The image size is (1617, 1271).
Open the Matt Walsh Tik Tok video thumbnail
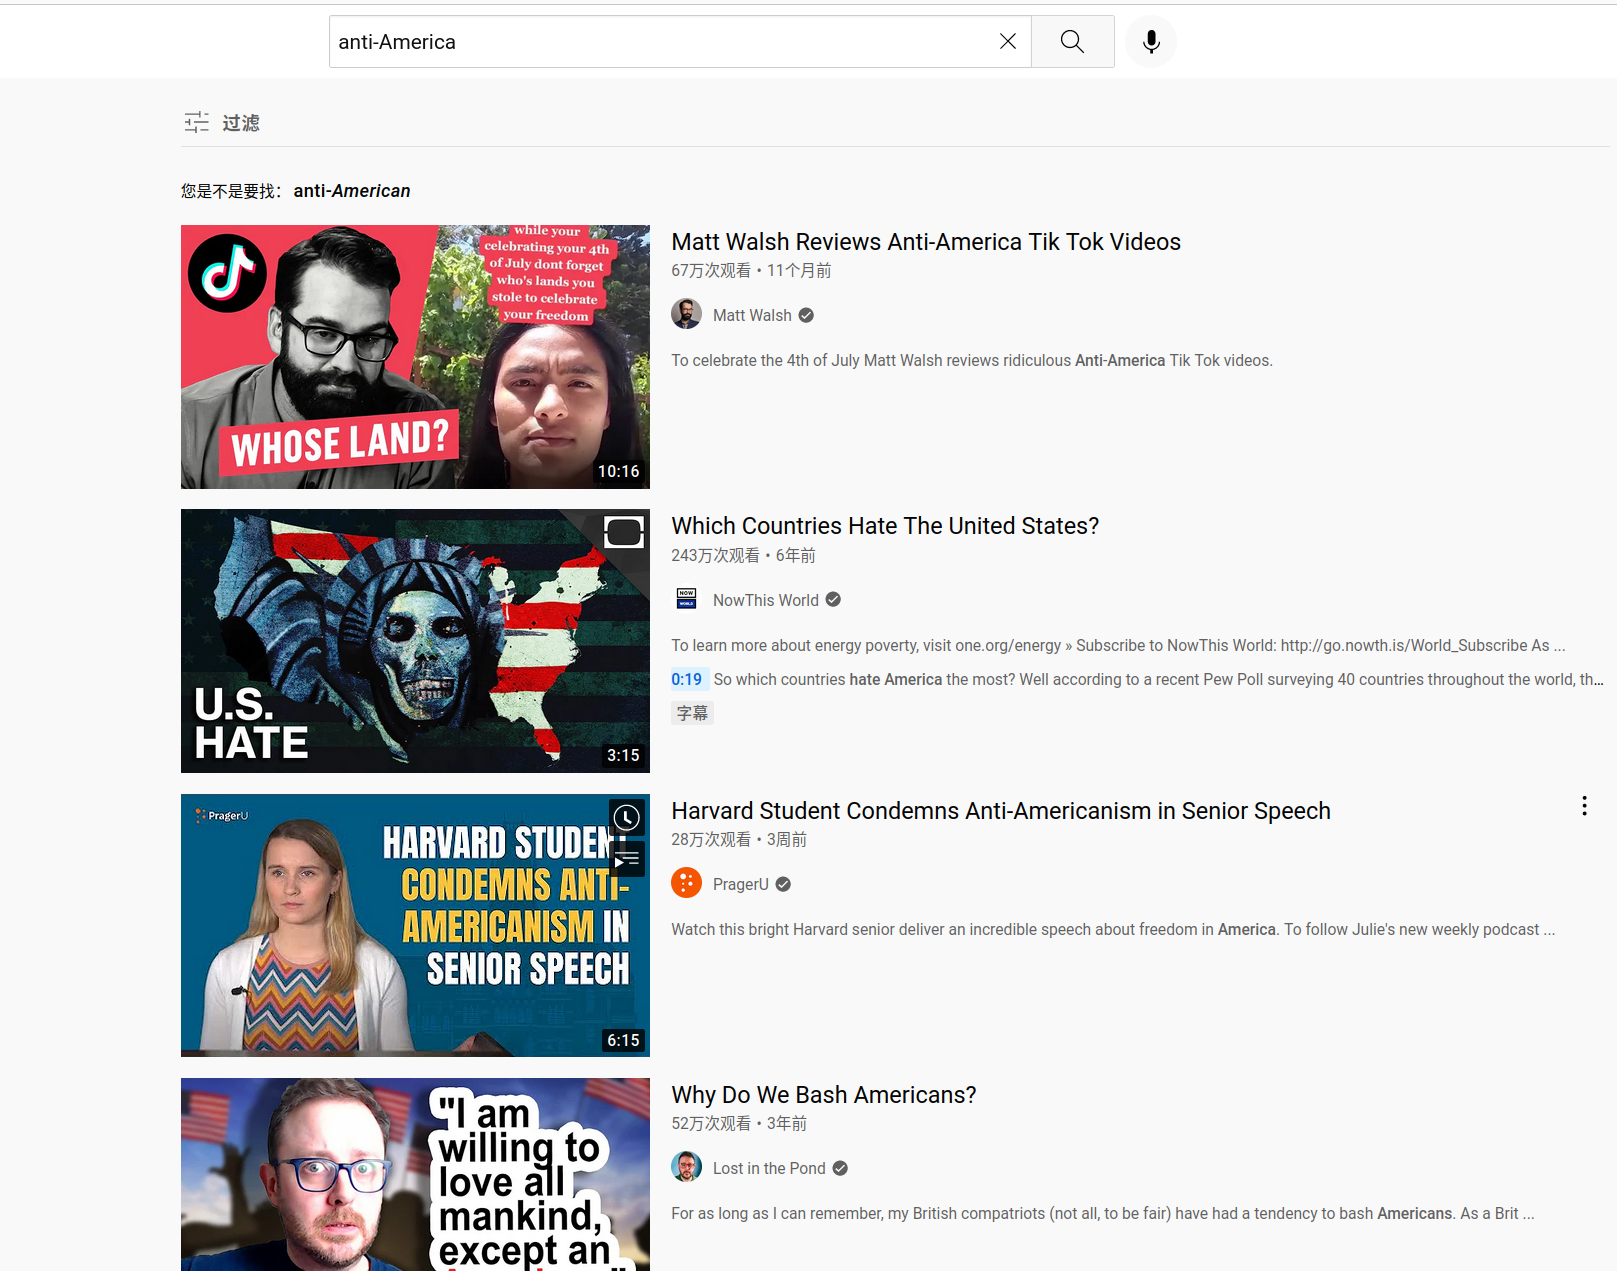(415, 357)
